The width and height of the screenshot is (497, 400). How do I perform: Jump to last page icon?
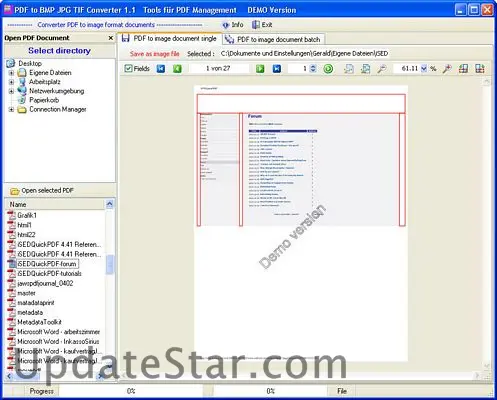[277, 69]
